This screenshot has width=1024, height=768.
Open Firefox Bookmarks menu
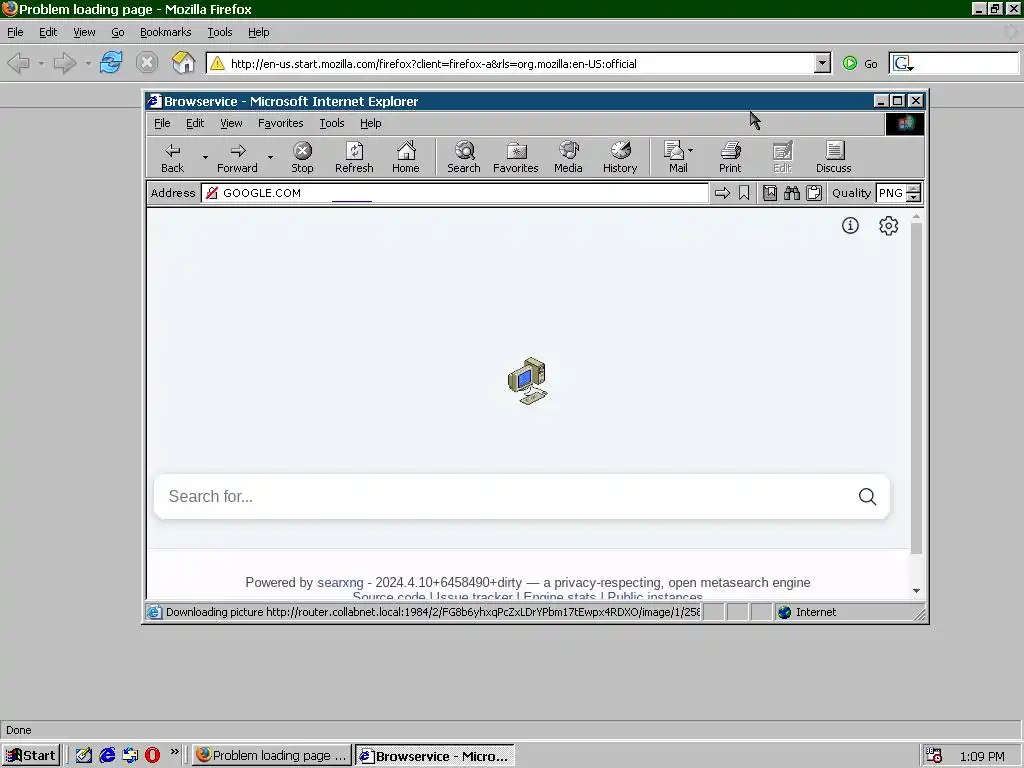(165, 32)
